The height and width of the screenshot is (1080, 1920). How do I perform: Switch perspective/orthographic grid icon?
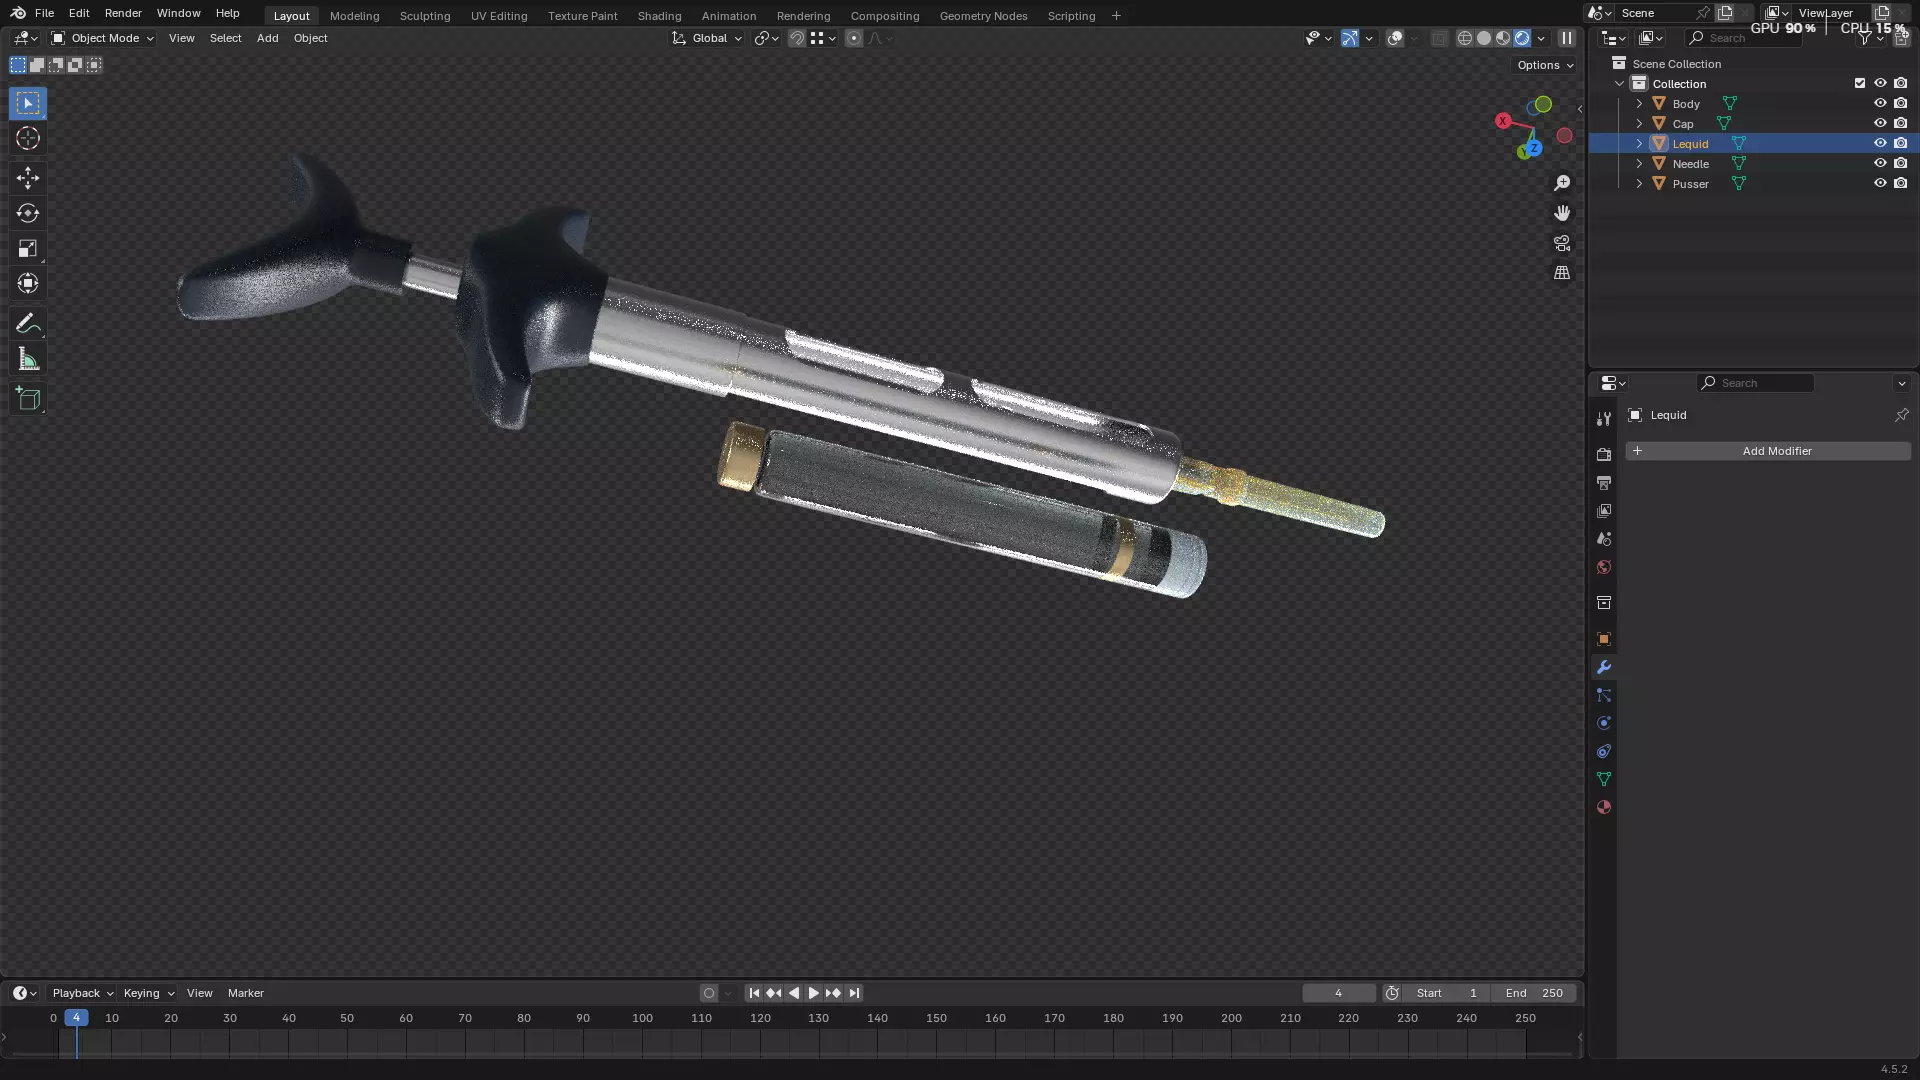coord(1562,273)
